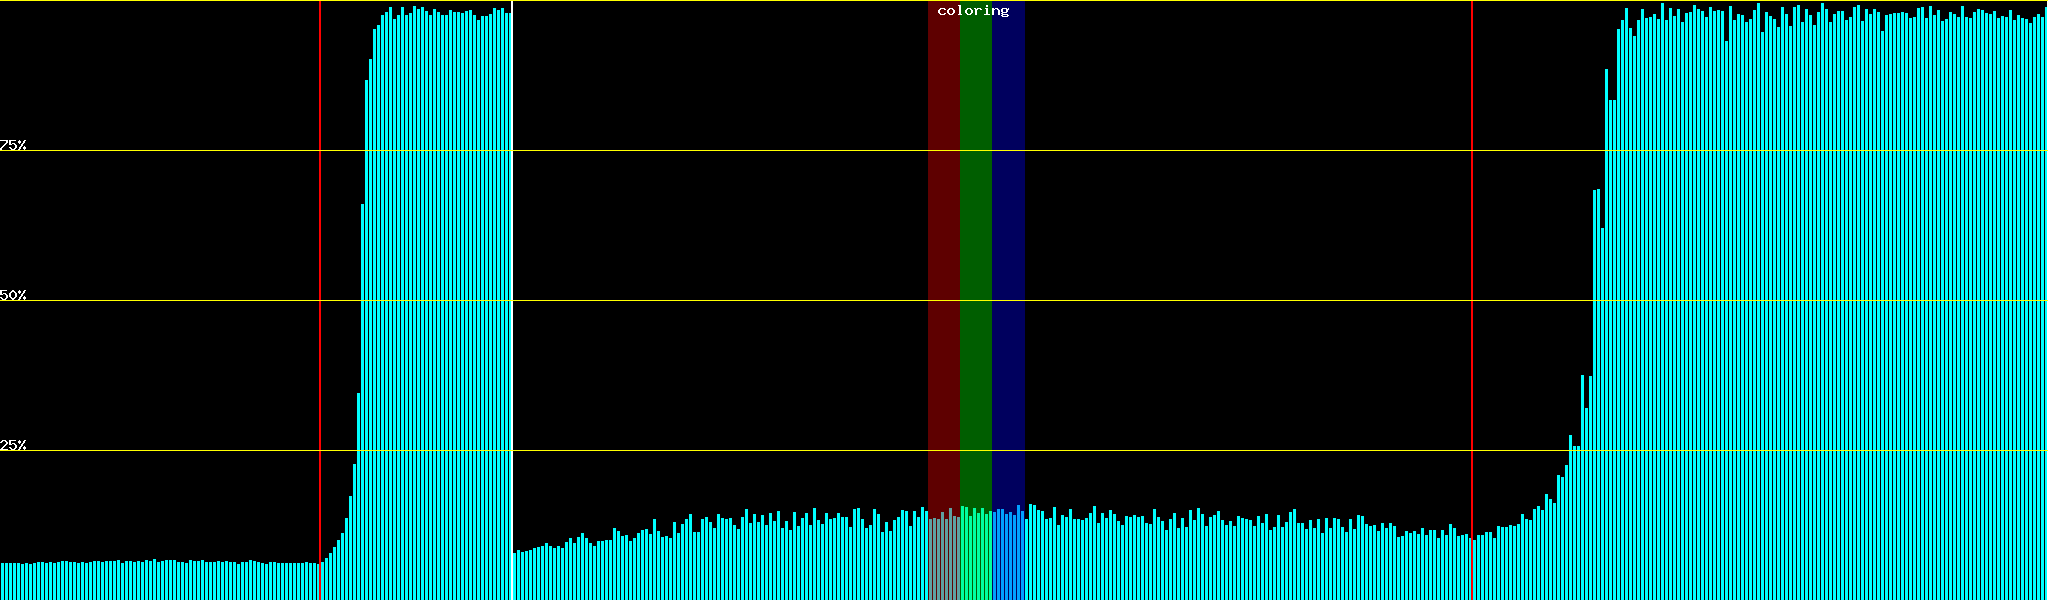Click the 50% axis label
The height and width of the screenshot is (600, 2048).
pyautogui.click(x=13, y=295)
